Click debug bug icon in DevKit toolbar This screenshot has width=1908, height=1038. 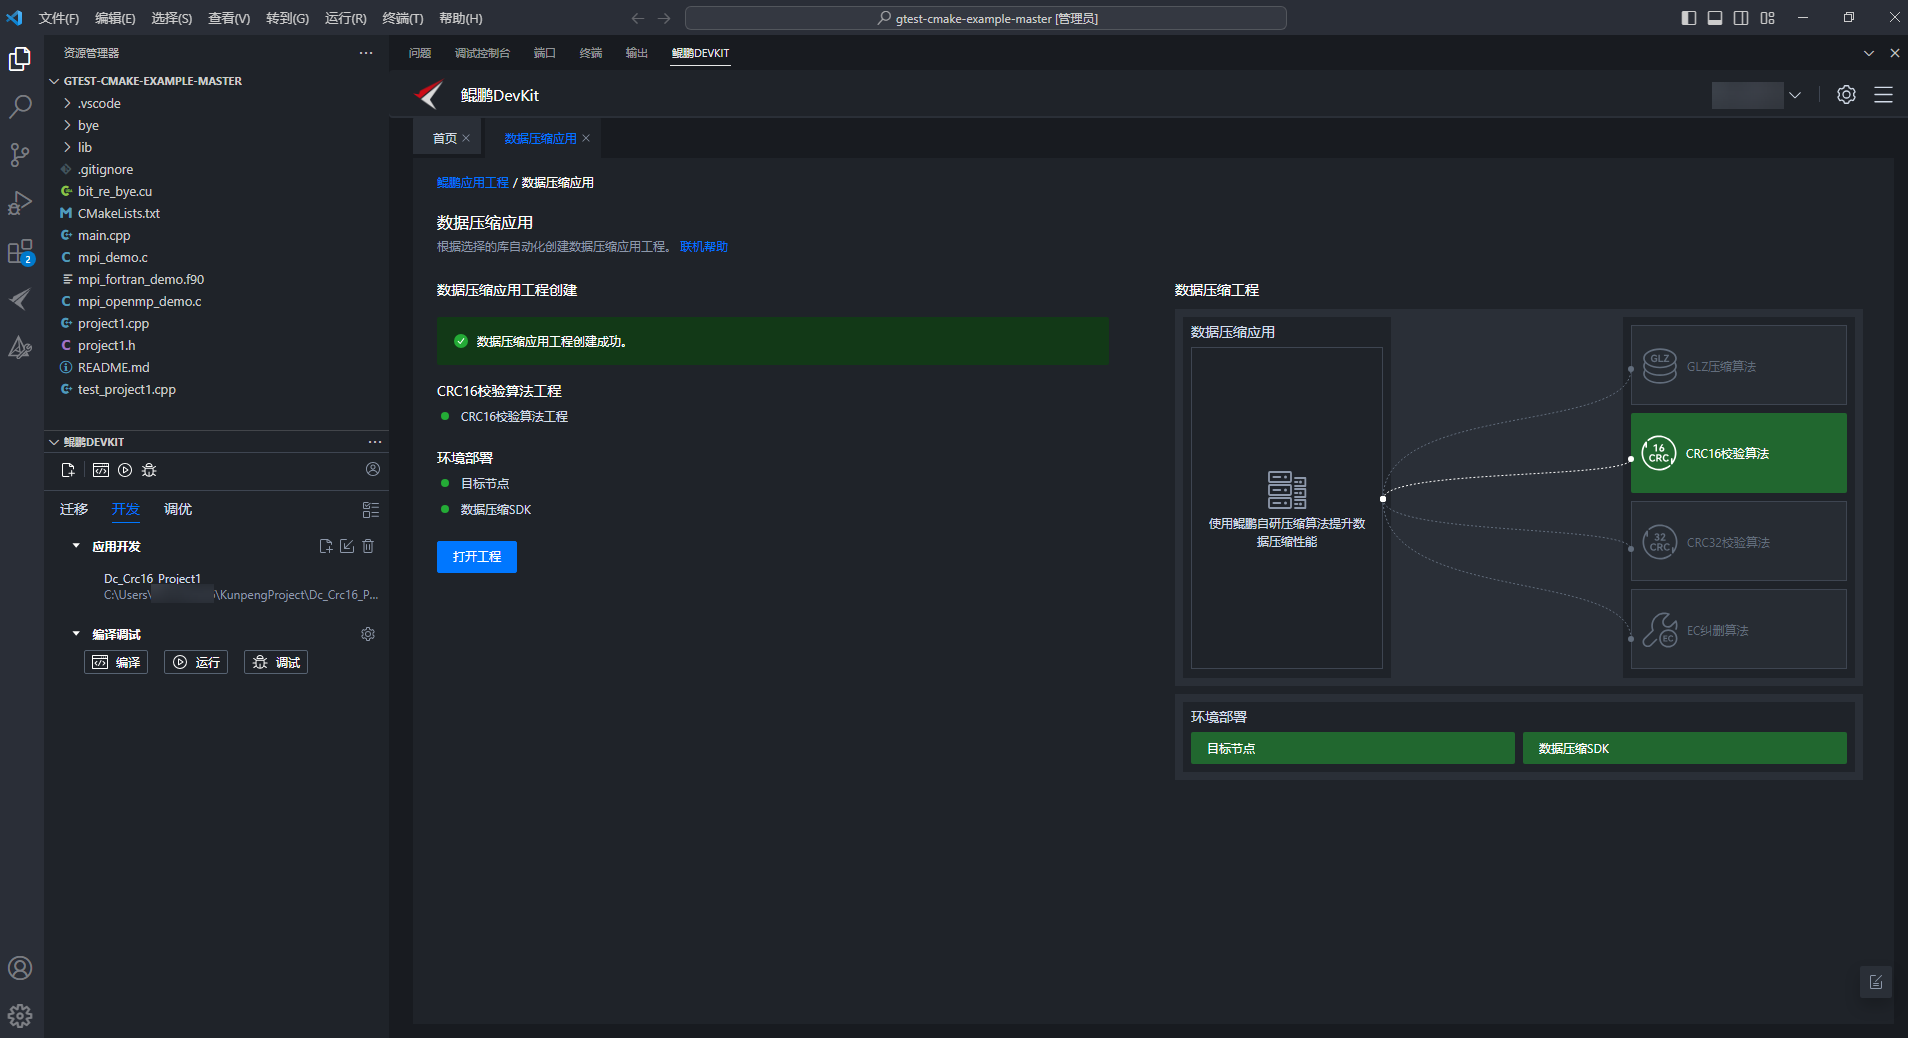coord(149,470)
